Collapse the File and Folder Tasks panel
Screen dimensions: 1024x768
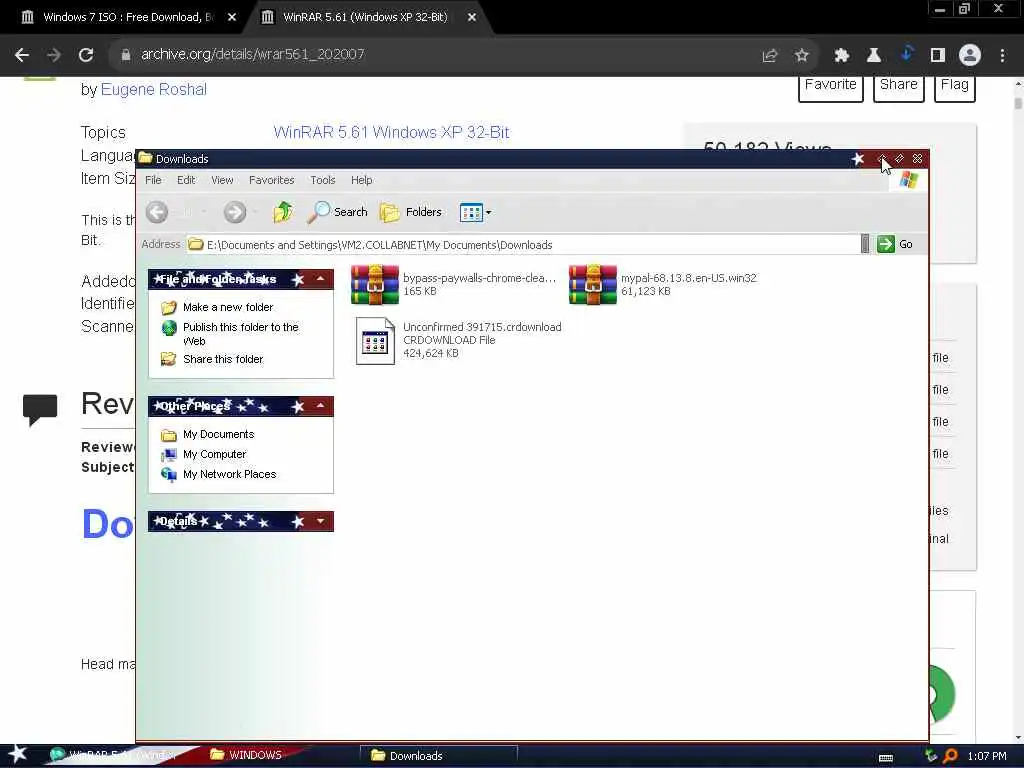tap(321, 279)
